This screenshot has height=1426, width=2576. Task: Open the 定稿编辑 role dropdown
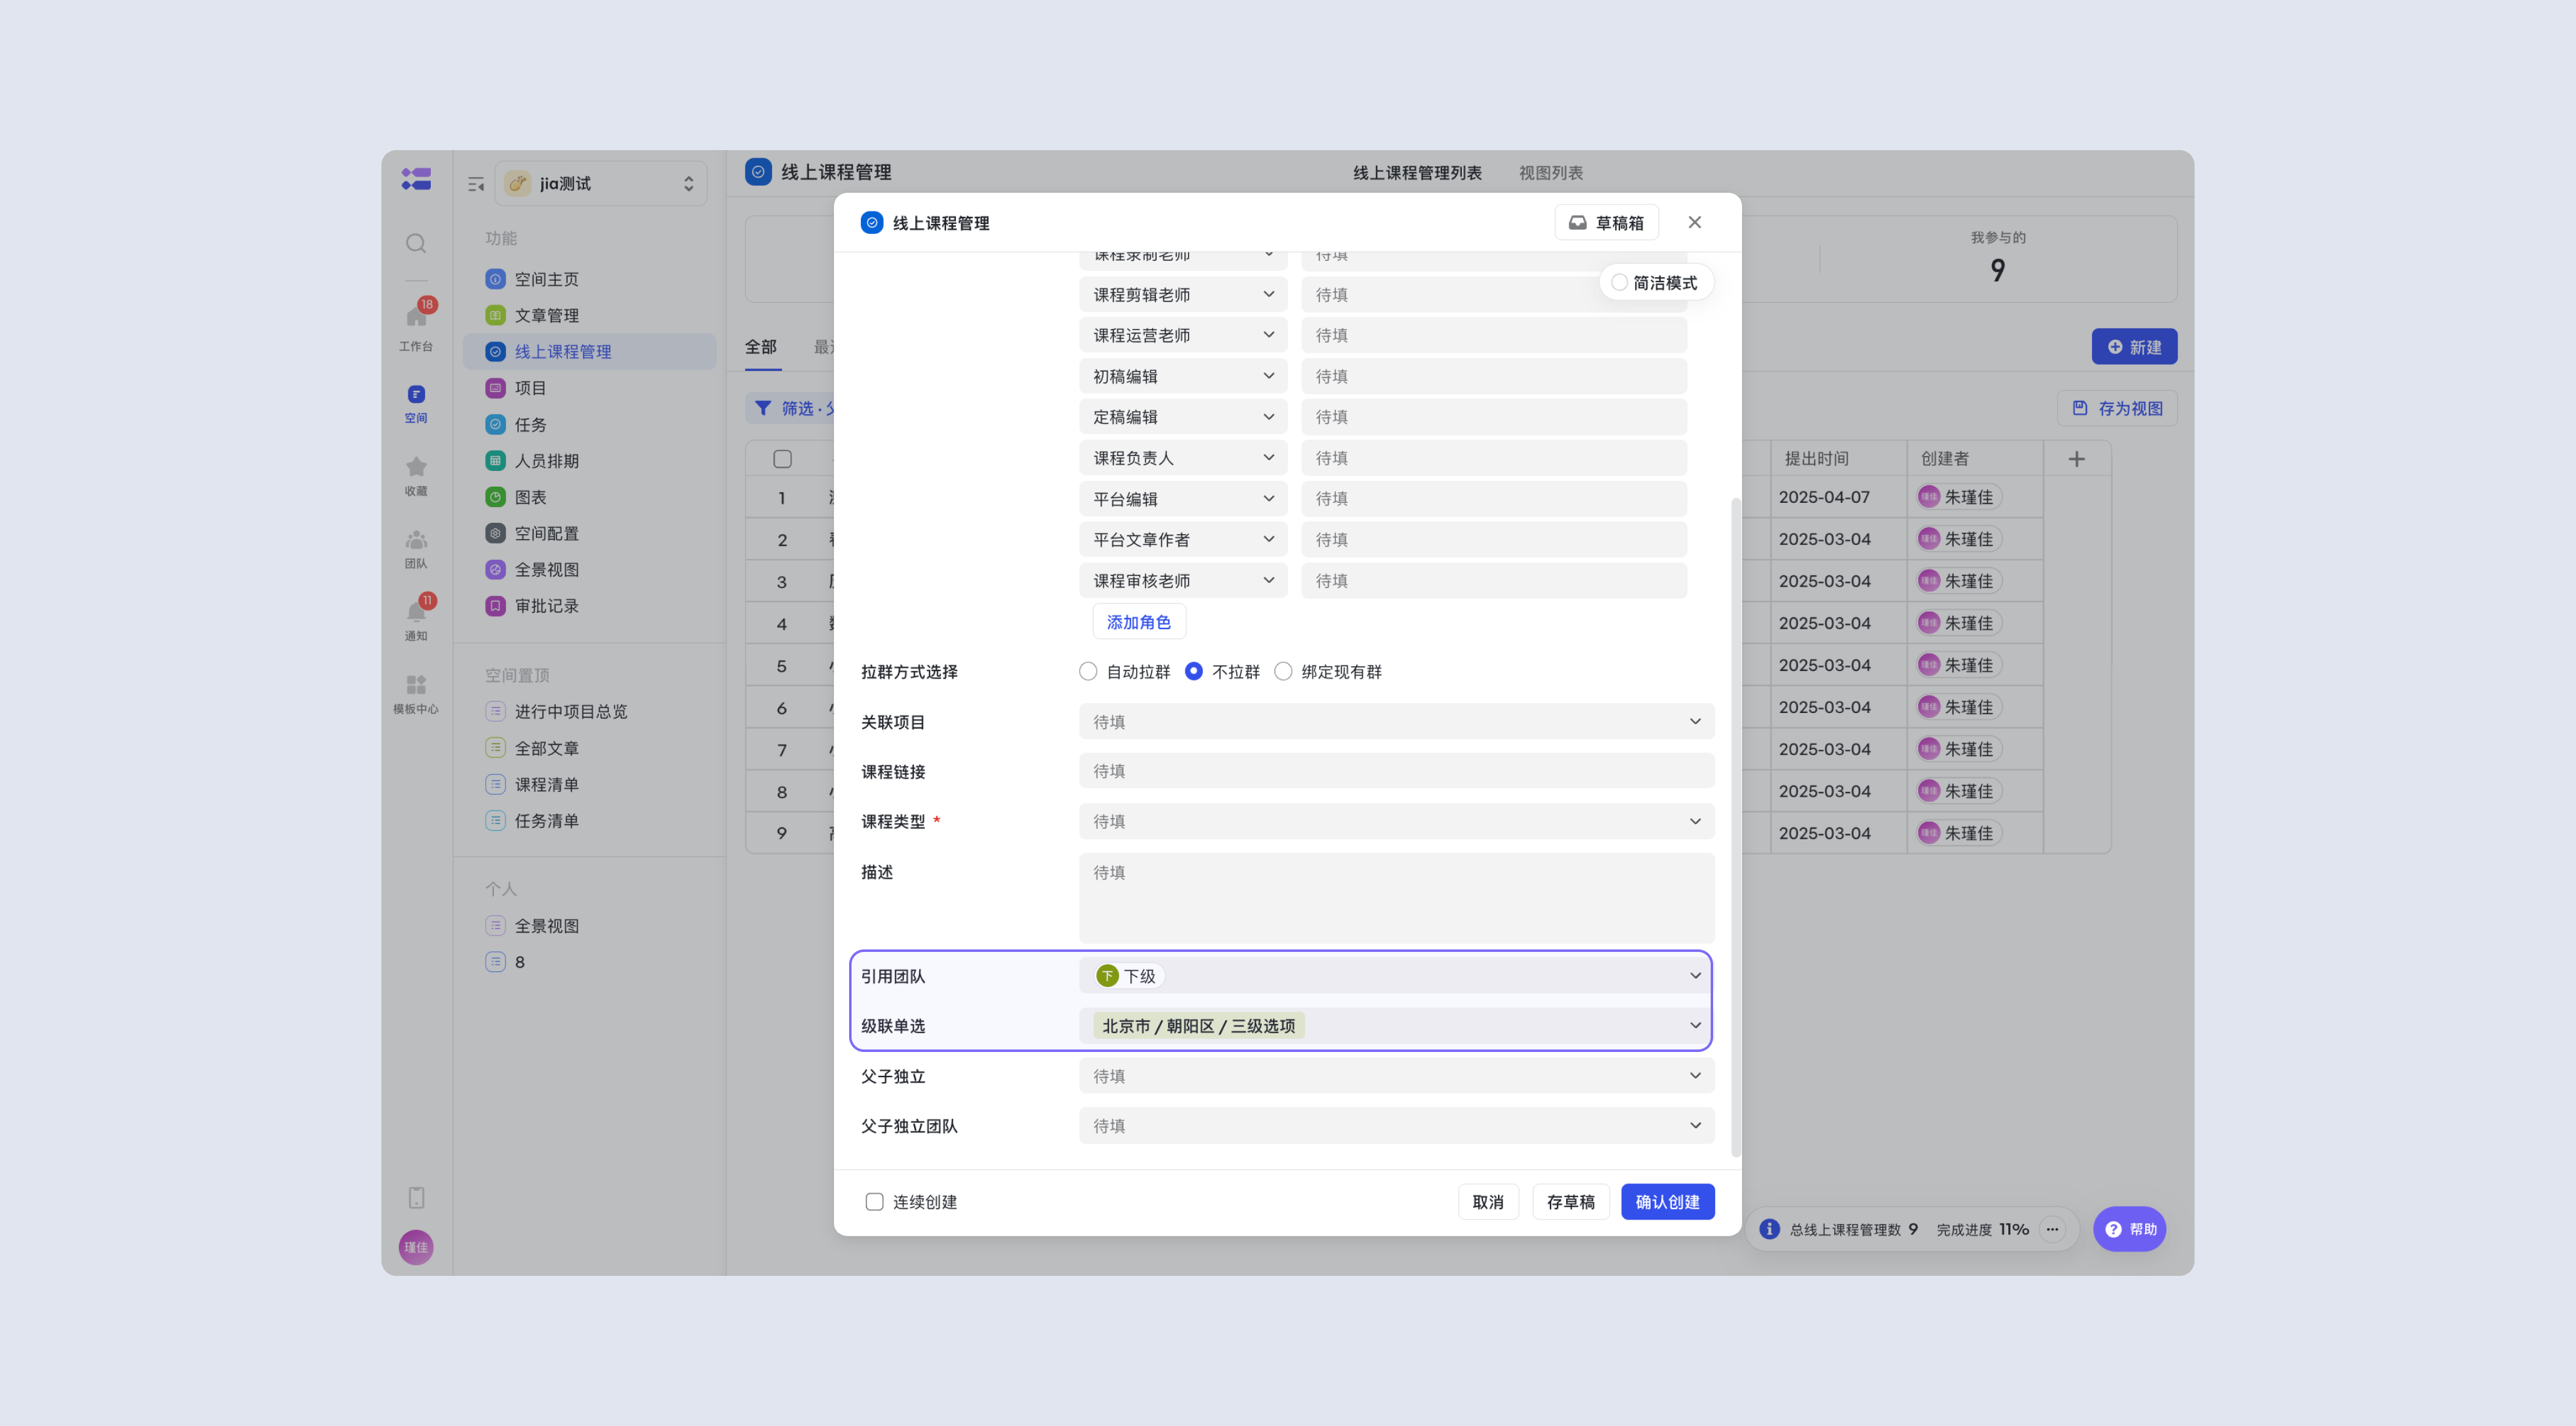[1183, 417]
